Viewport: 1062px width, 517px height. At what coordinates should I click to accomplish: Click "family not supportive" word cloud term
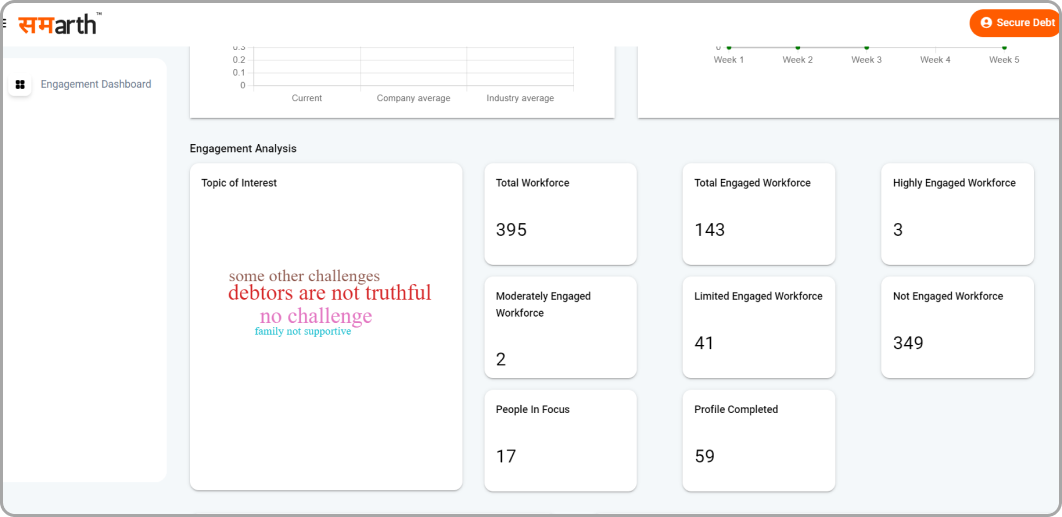click(x=302, y=332)
